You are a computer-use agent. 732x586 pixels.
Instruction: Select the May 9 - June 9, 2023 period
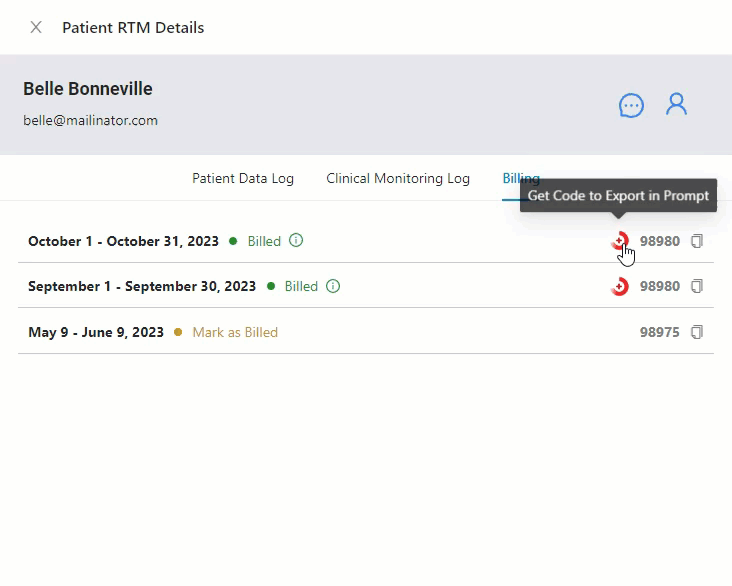click(x=96, y=332)
